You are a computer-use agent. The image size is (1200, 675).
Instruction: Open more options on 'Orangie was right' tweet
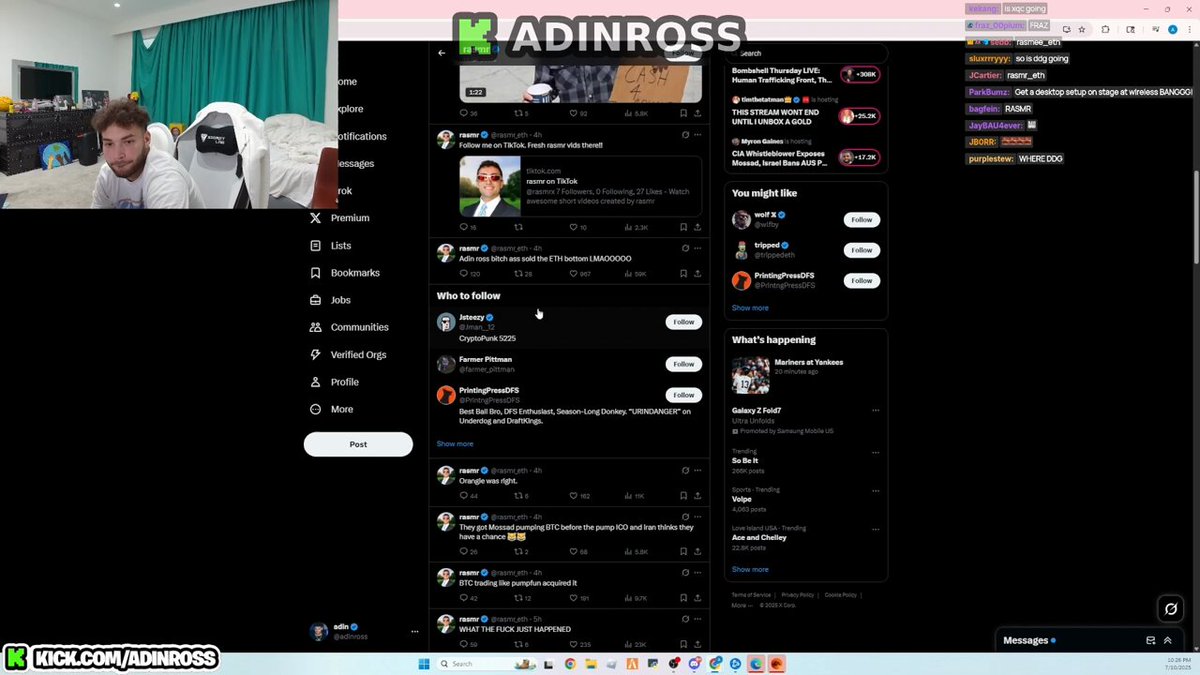[697, 470]
